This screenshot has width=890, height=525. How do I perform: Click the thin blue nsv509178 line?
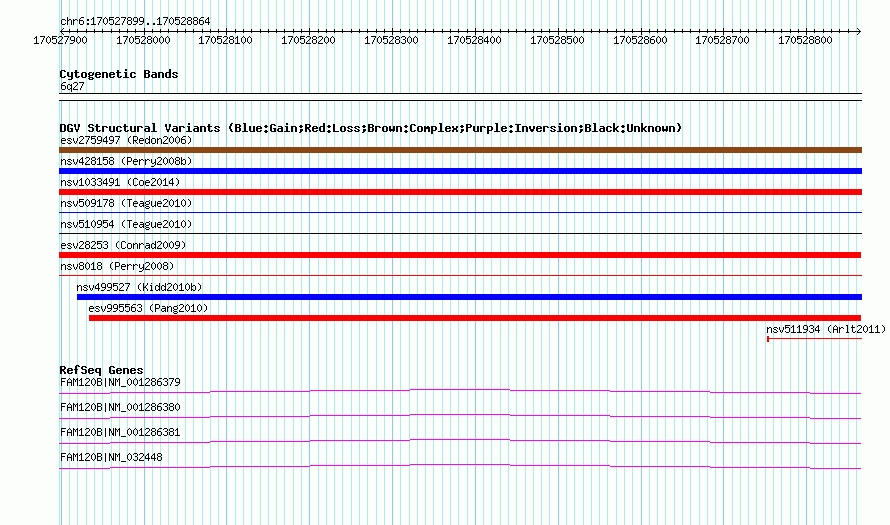[x=460, y=213]
